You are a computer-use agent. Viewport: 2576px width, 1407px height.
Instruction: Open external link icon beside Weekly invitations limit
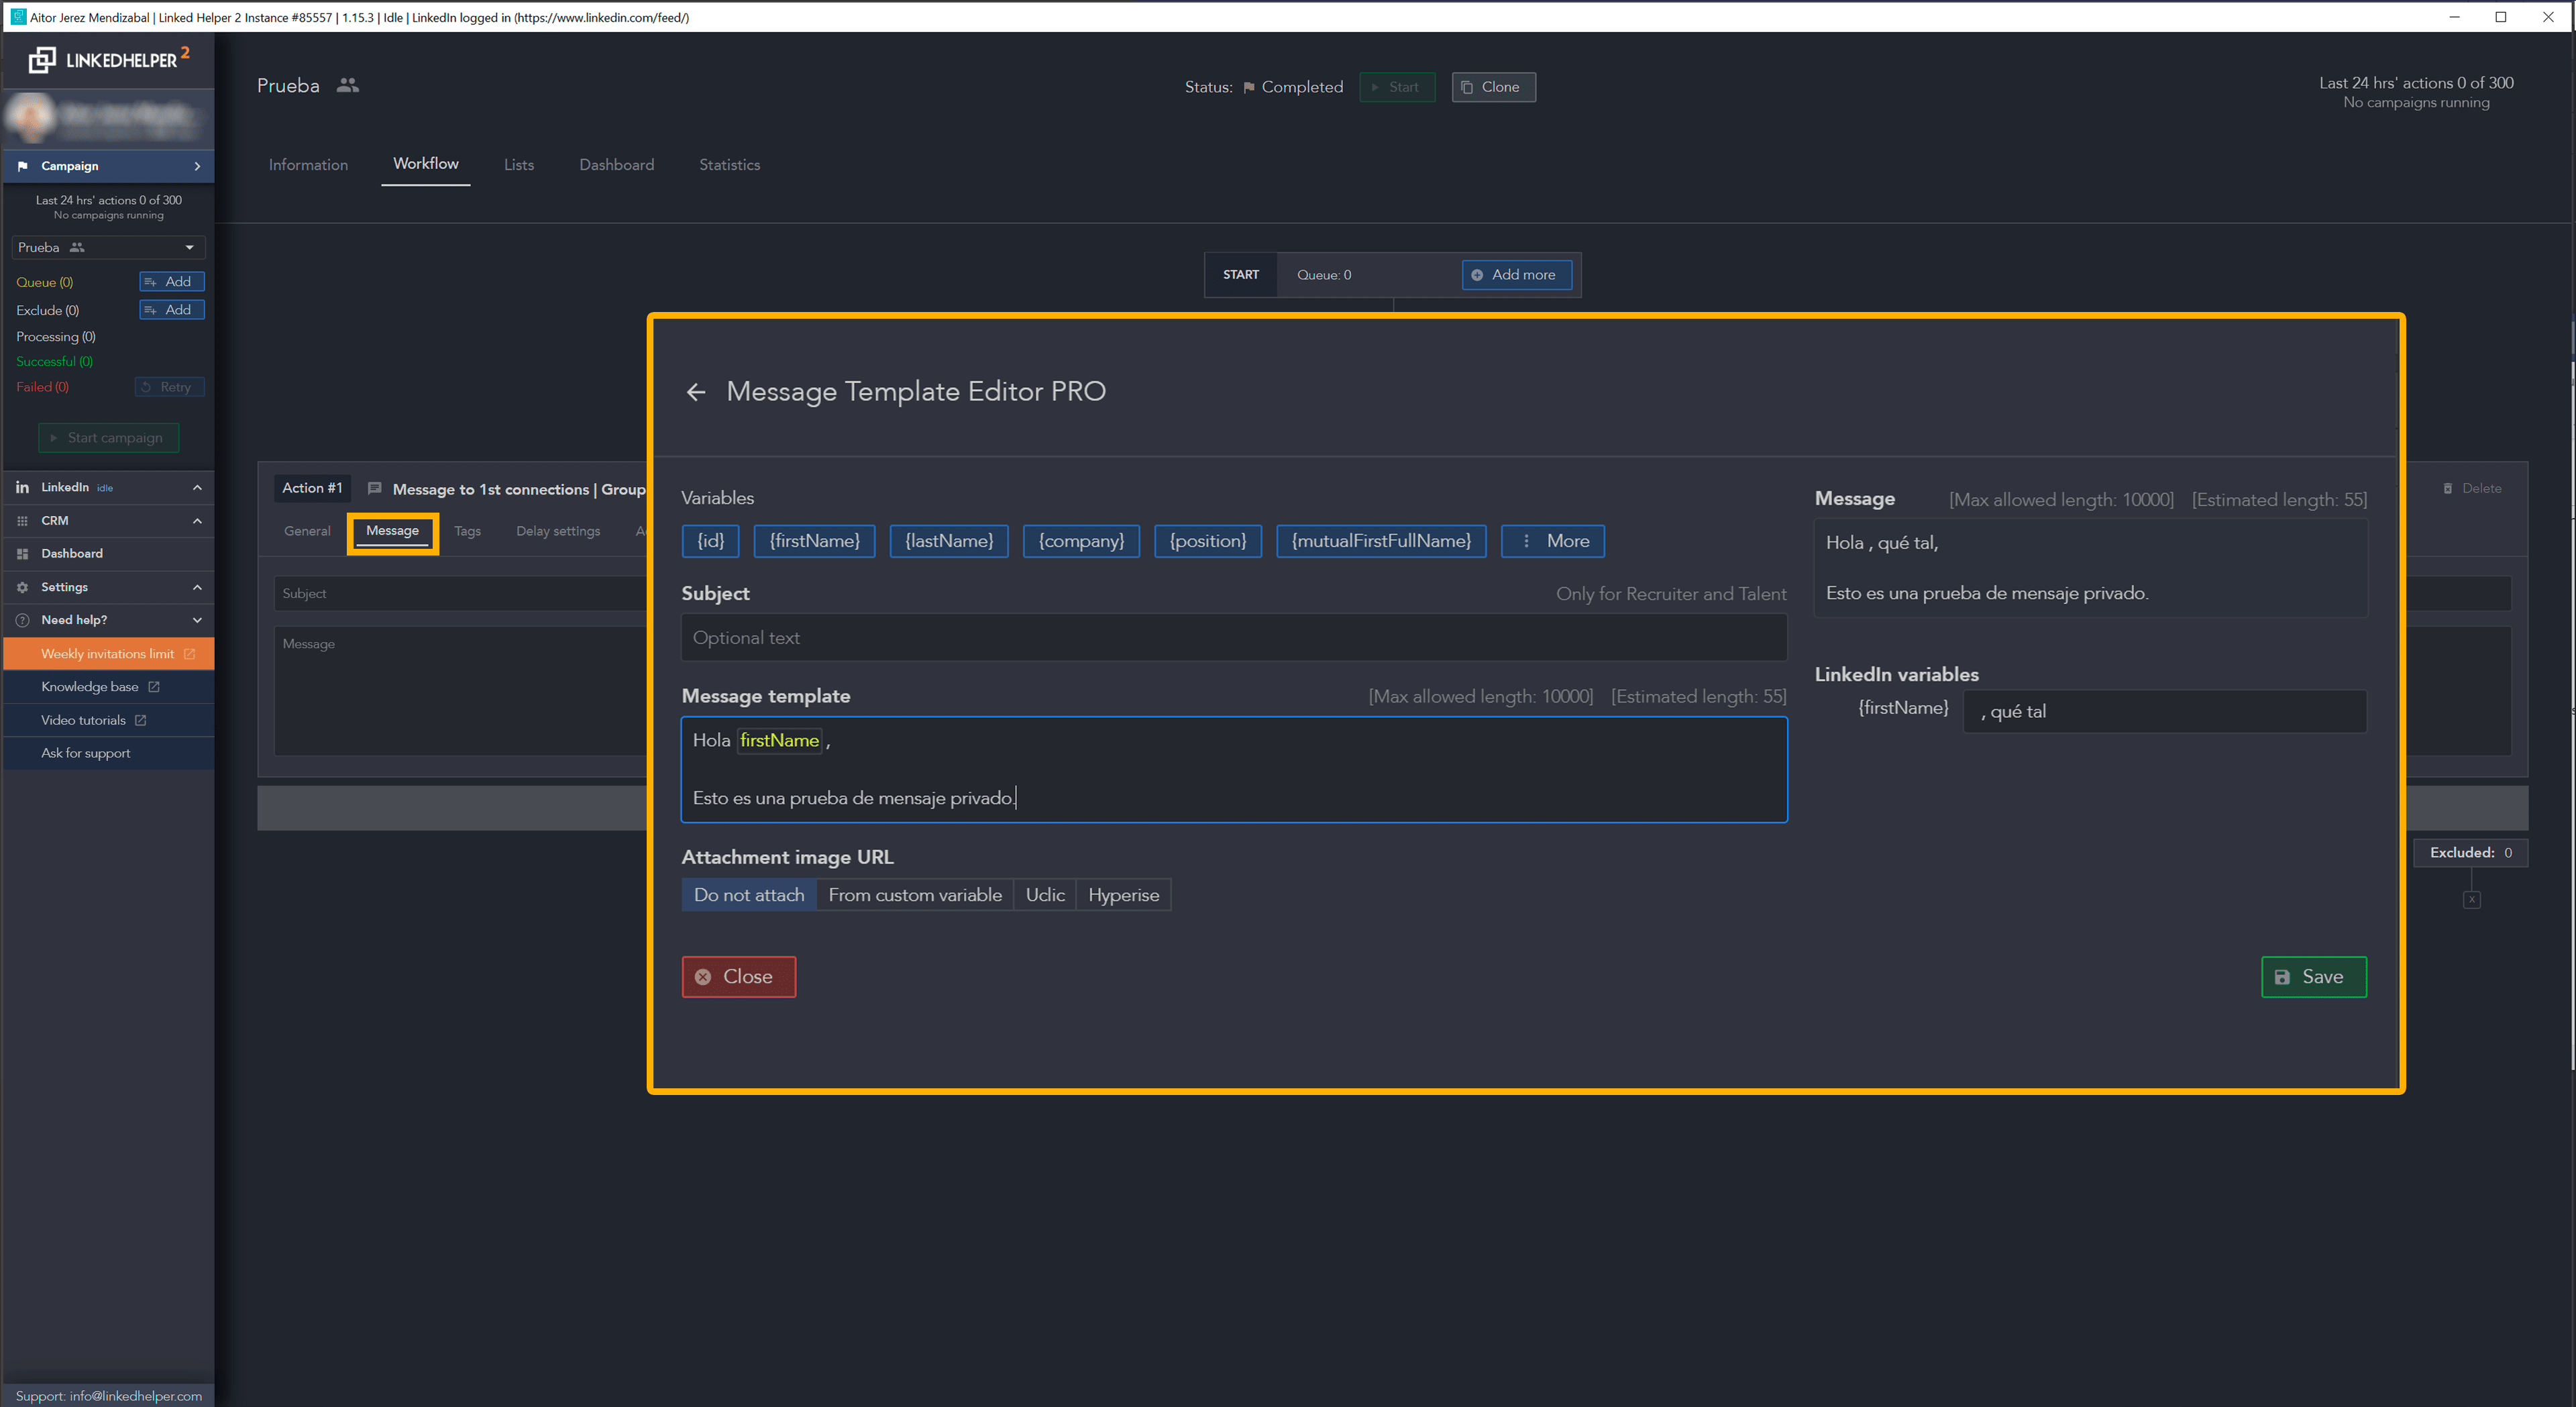[x=189, y=654]
